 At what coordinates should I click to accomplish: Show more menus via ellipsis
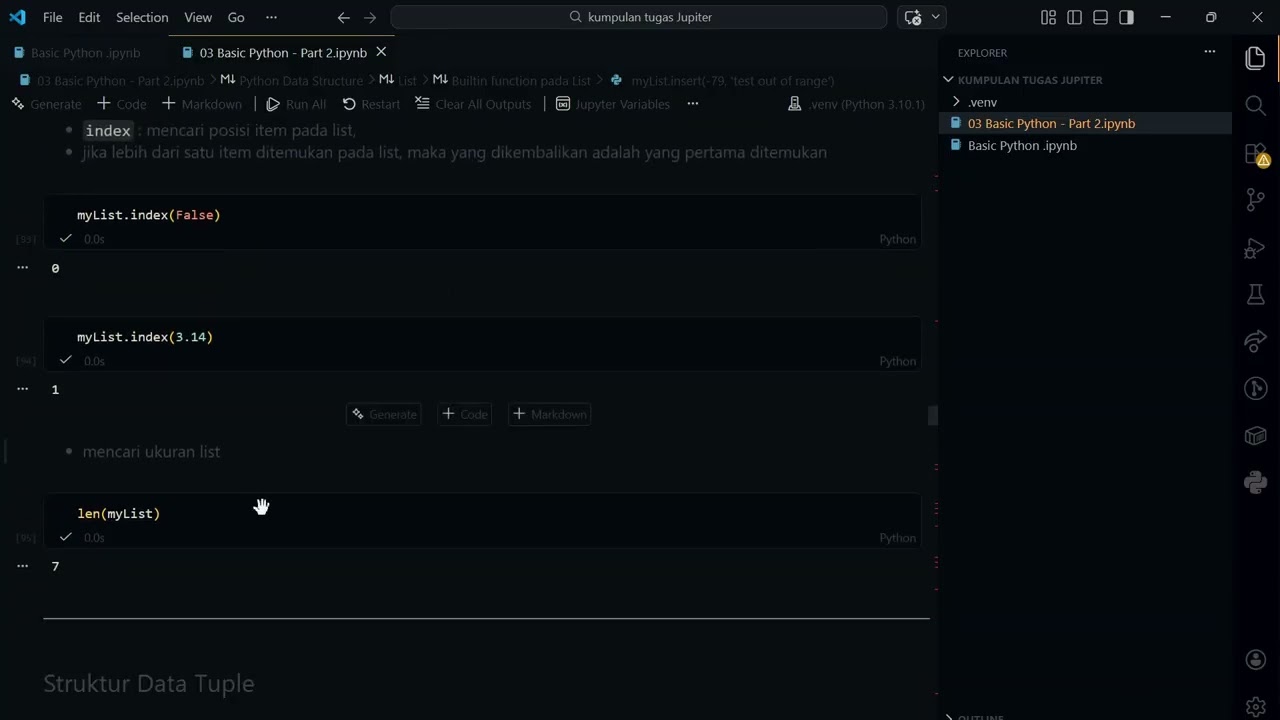(271, 17)
